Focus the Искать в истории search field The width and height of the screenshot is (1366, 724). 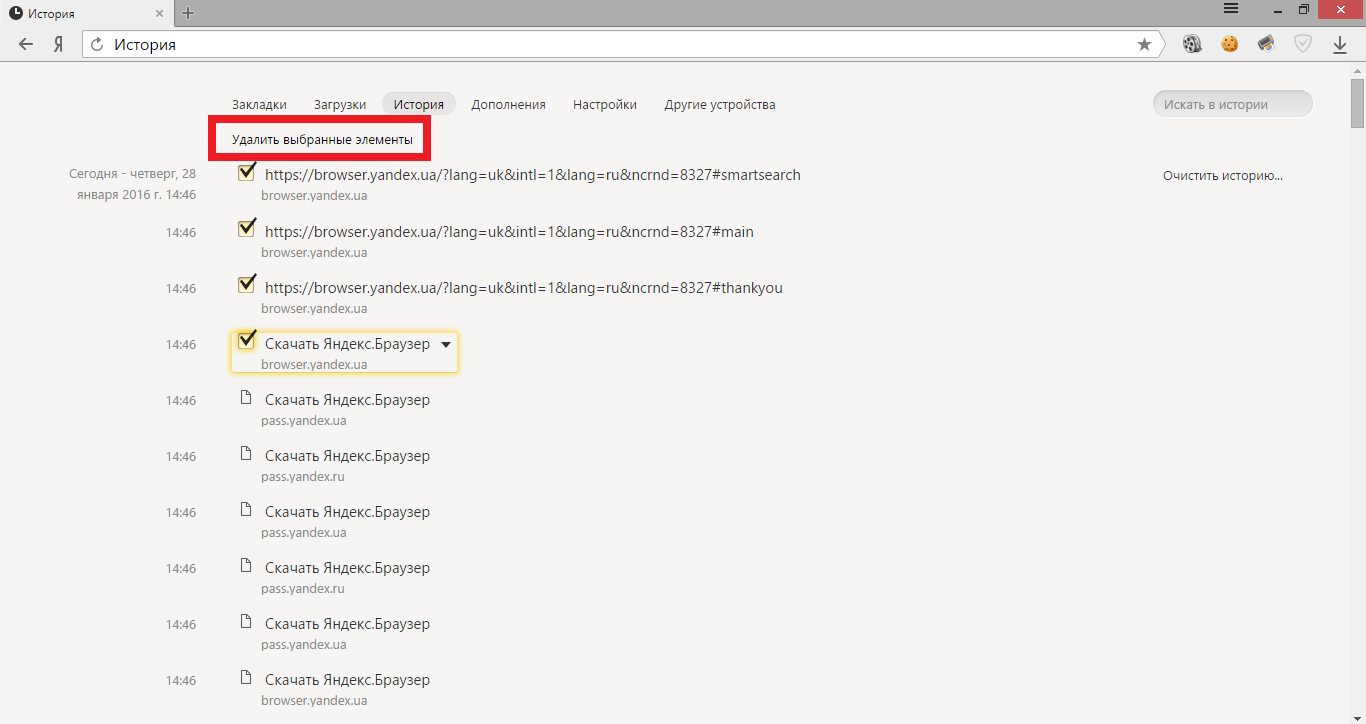coord(1233,104)
